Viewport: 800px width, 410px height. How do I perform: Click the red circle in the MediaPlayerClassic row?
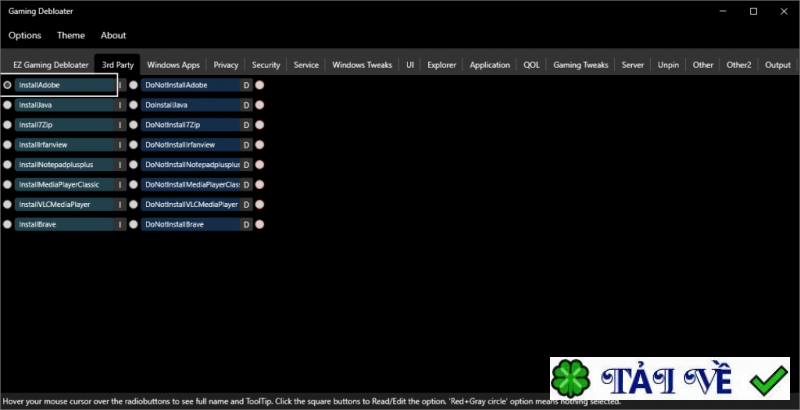[x=260, y=185]
